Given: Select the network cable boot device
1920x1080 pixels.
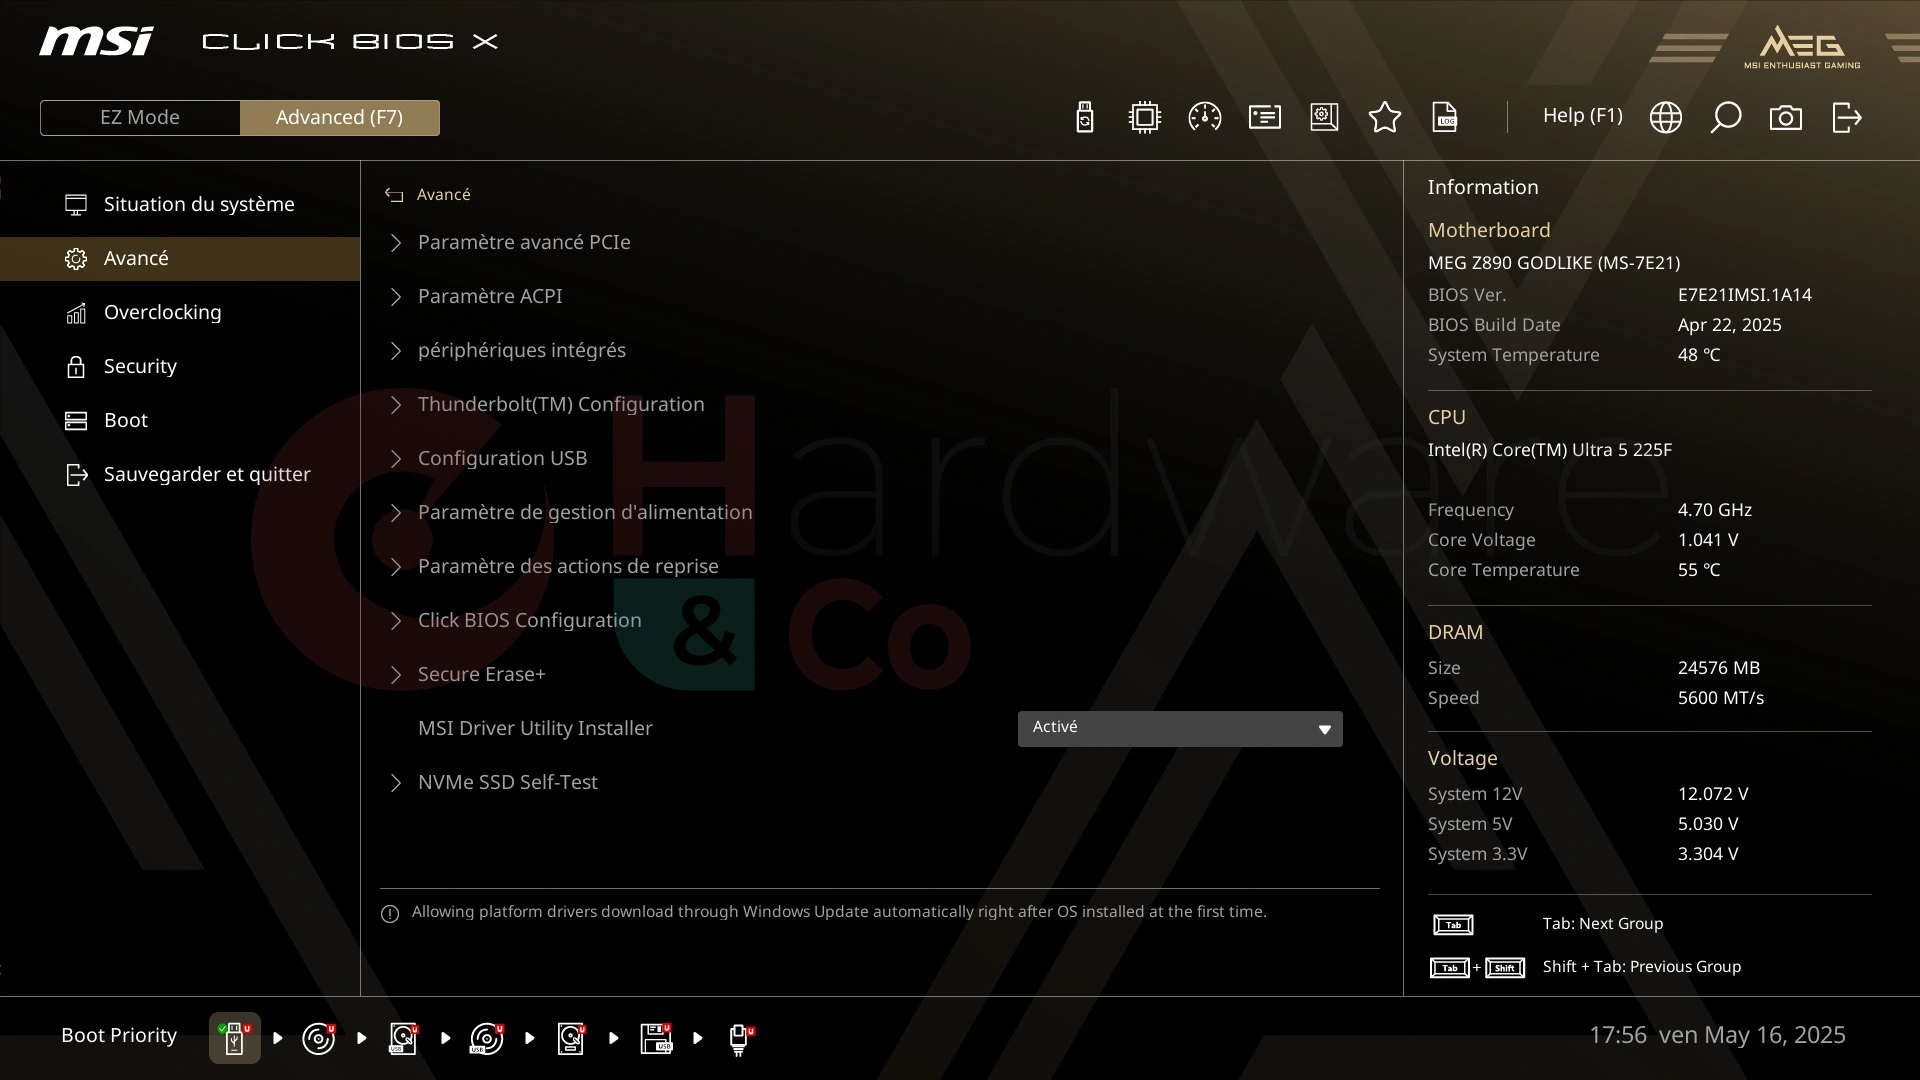Looking at the screenshot, I should coord(740,1039).
